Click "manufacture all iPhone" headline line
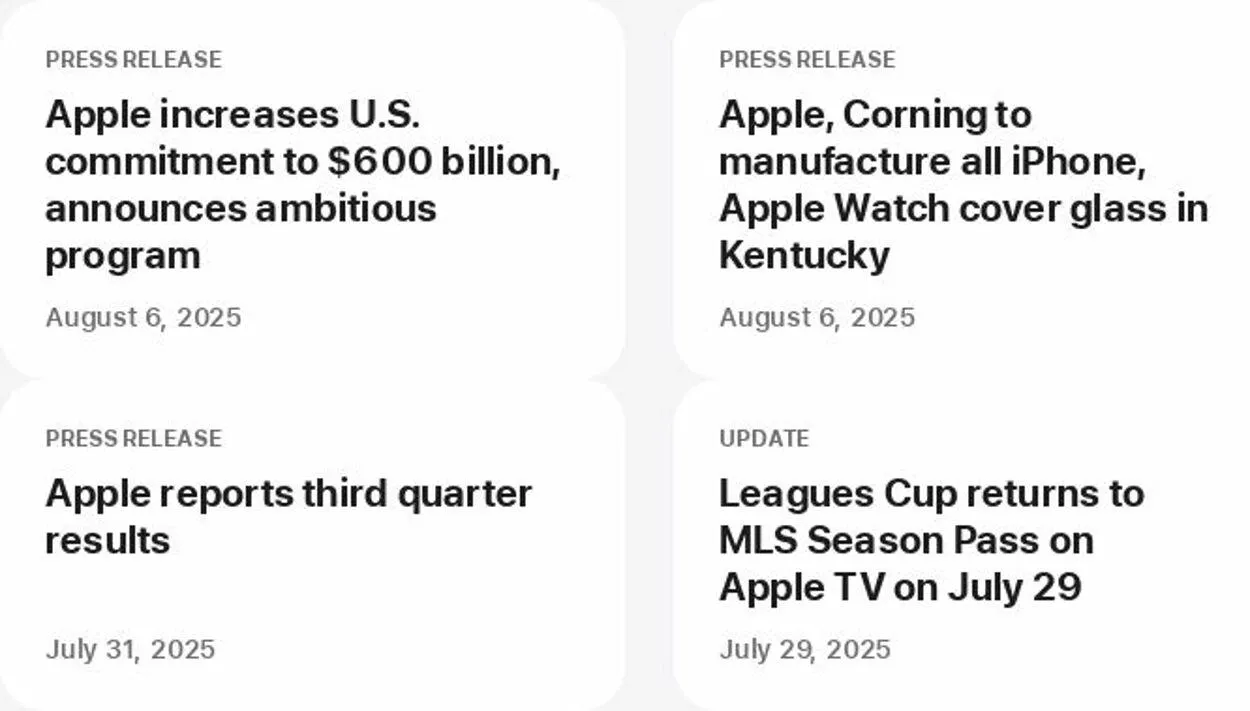 [x=932, y=162]
